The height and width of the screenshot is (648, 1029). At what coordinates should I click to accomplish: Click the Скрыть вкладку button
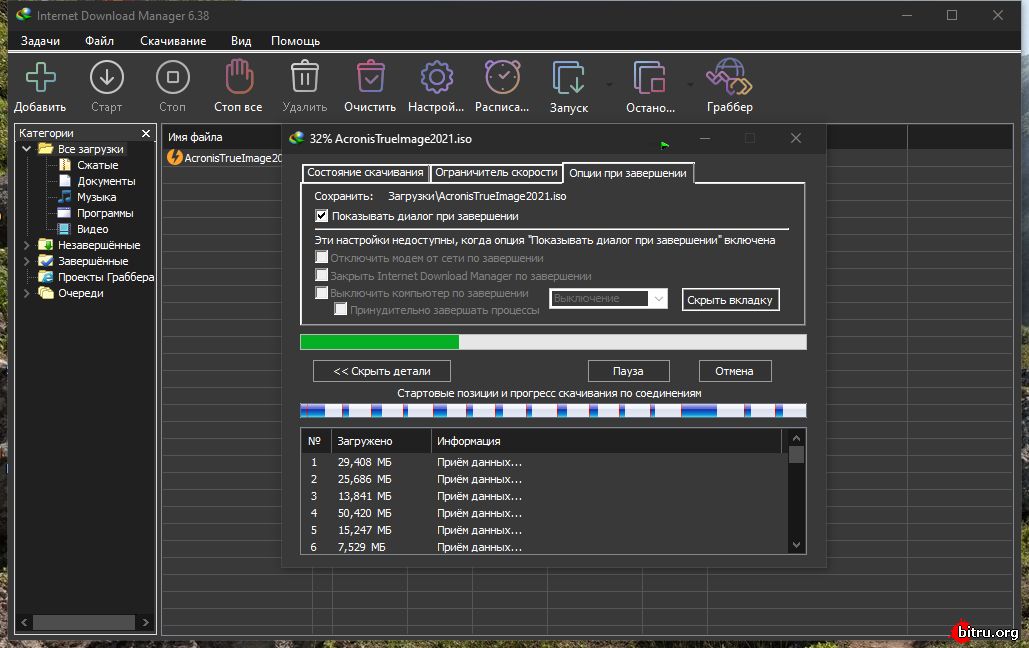pos(730,299)
